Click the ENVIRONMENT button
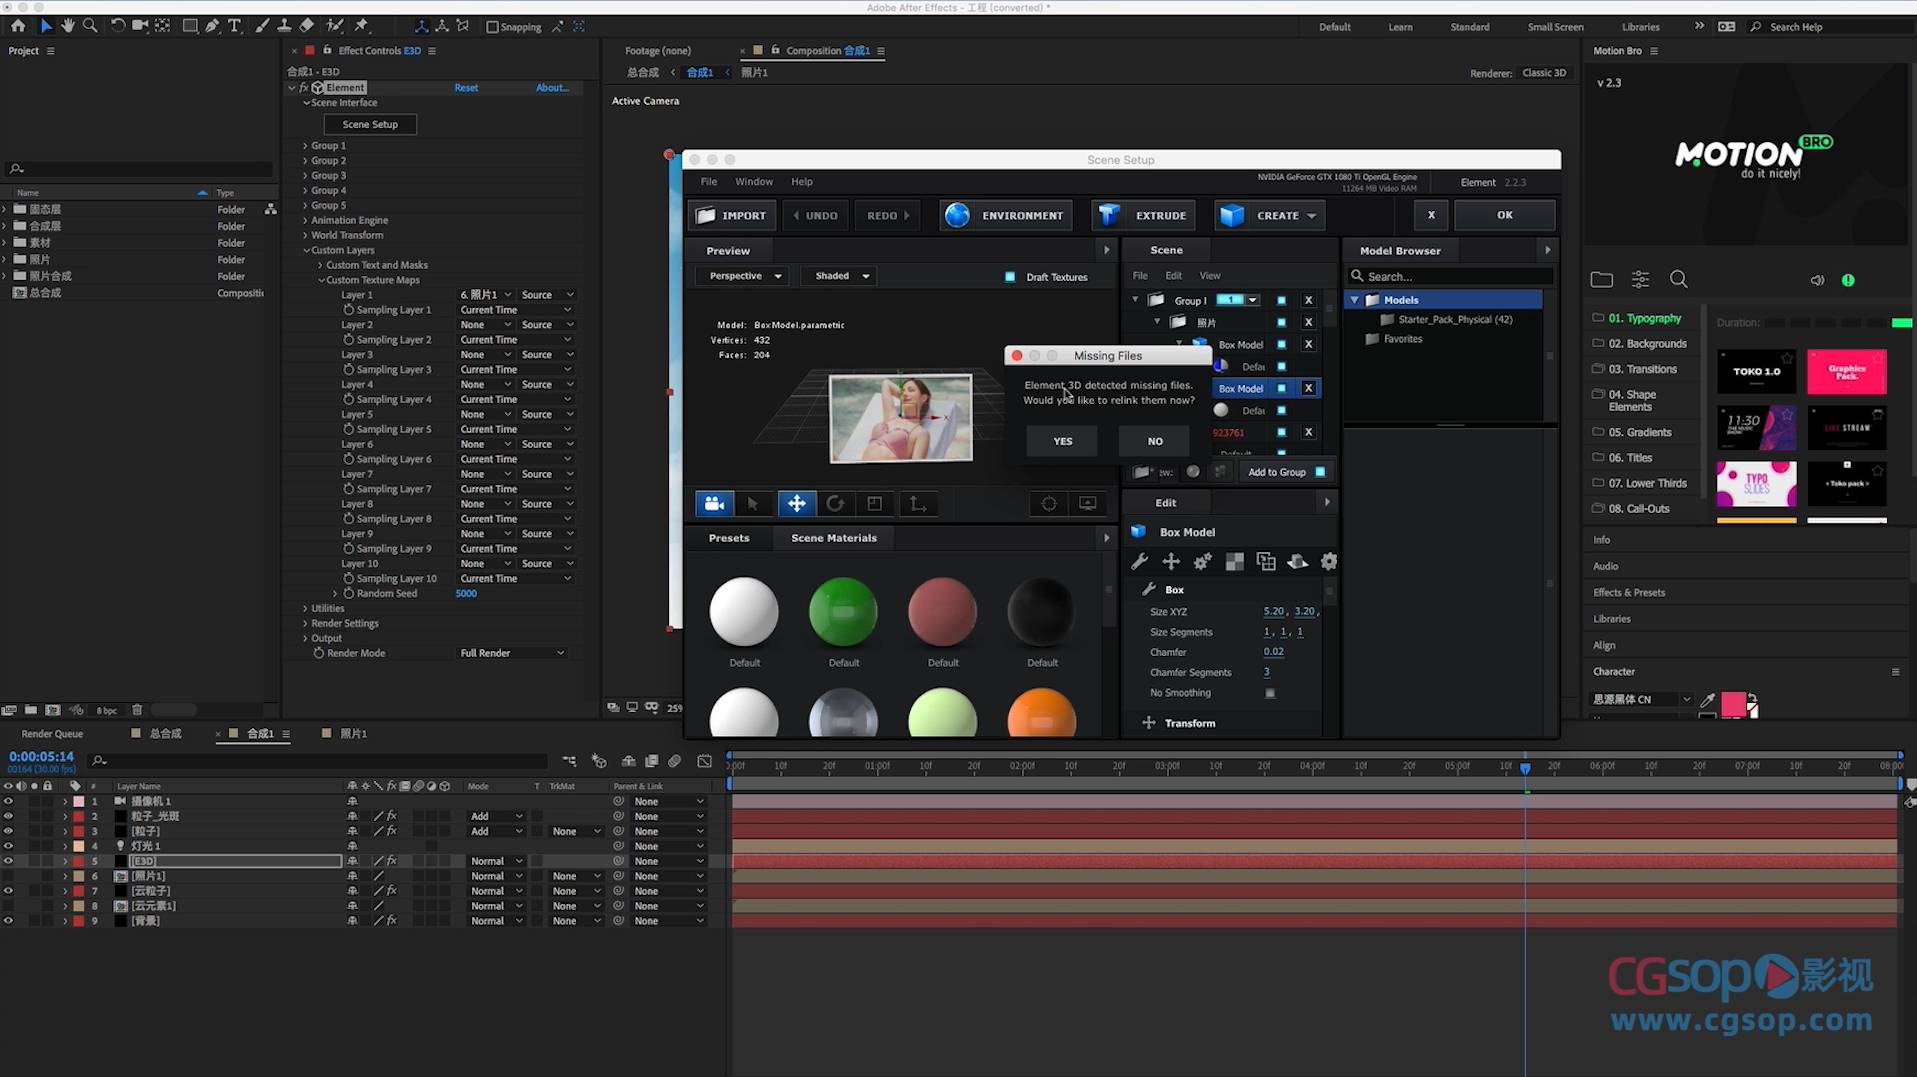The width and height of the screenshot is (1917, 1077). [x=1005, y=215]
